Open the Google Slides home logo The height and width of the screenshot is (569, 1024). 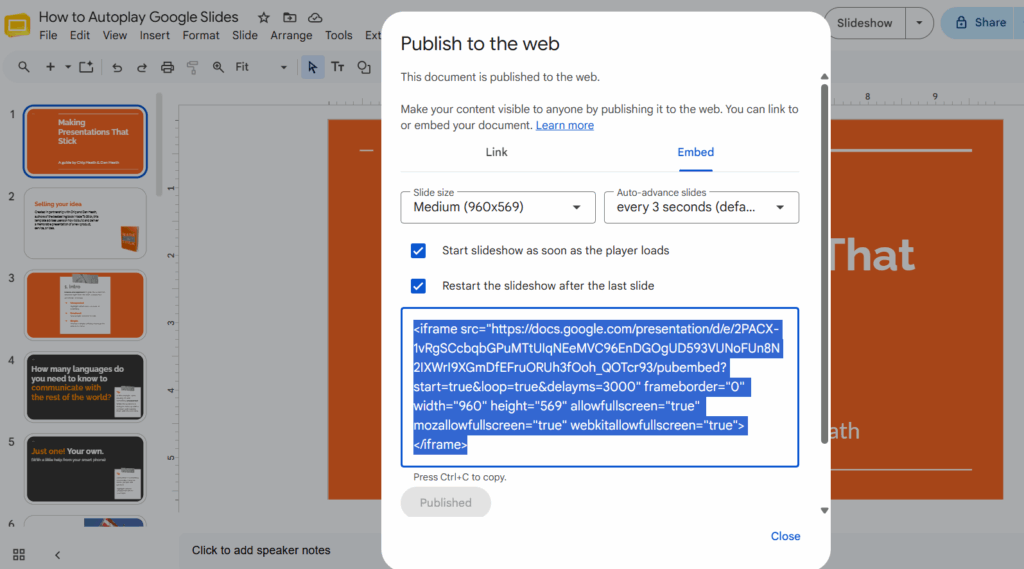17,25
